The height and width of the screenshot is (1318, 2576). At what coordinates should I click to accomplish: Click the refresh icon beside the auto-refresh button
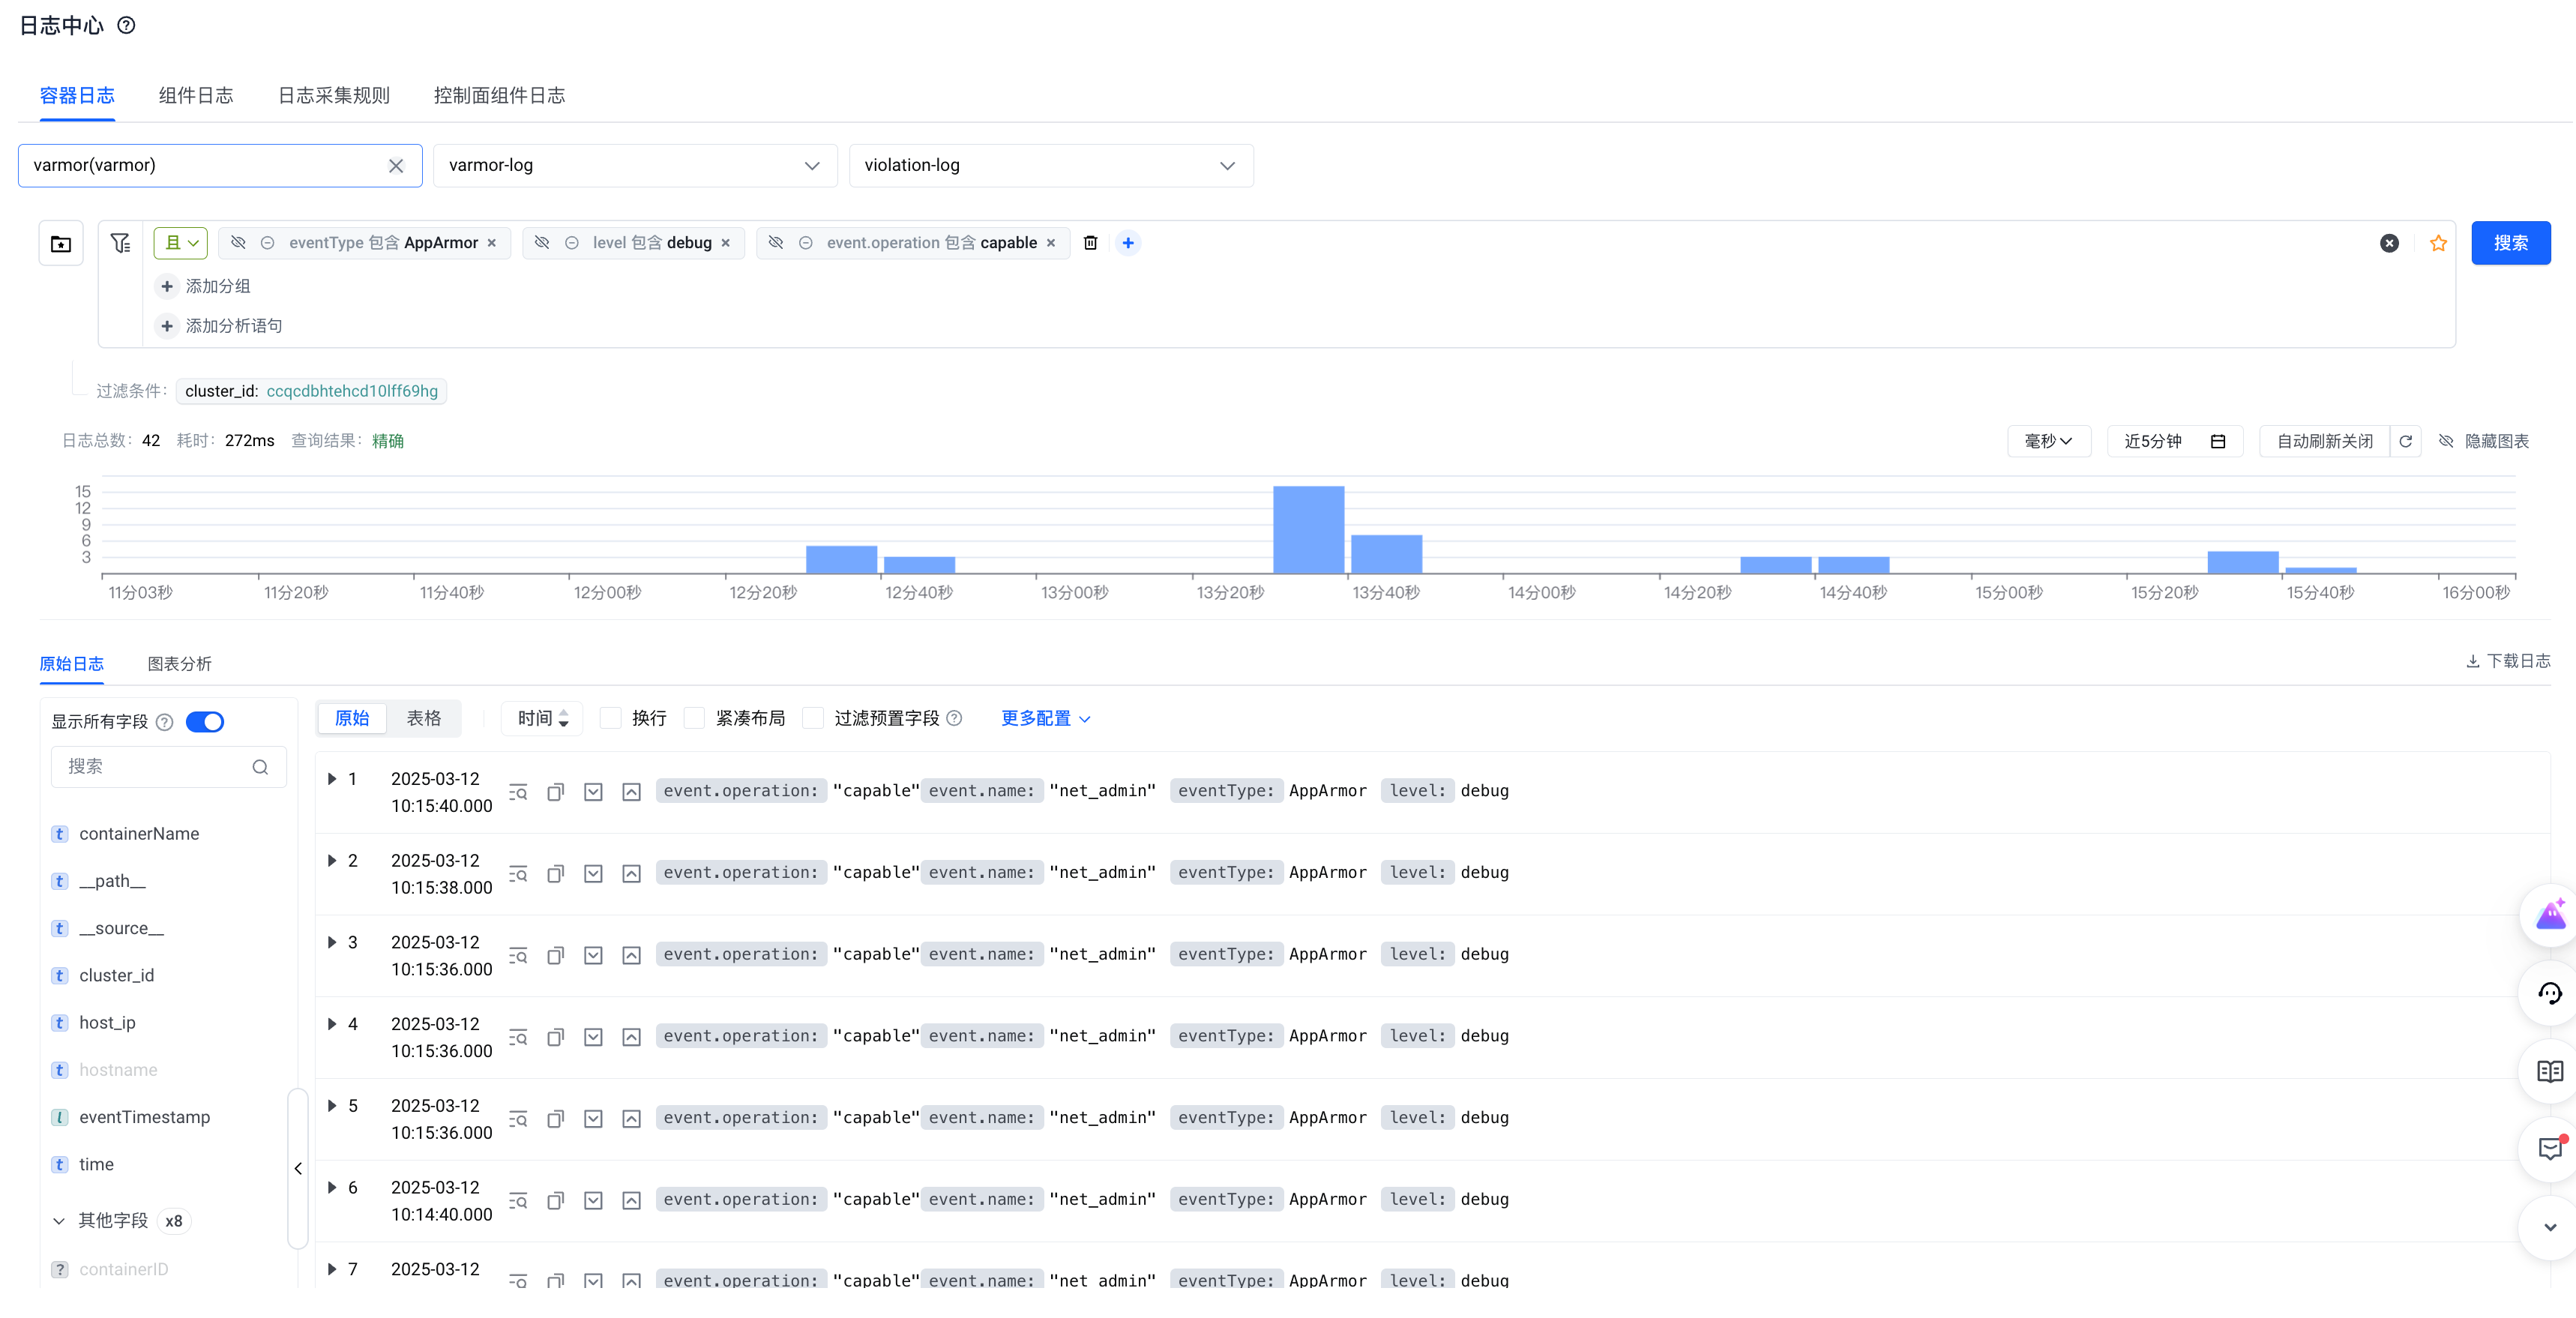(x=2405, y=441)
